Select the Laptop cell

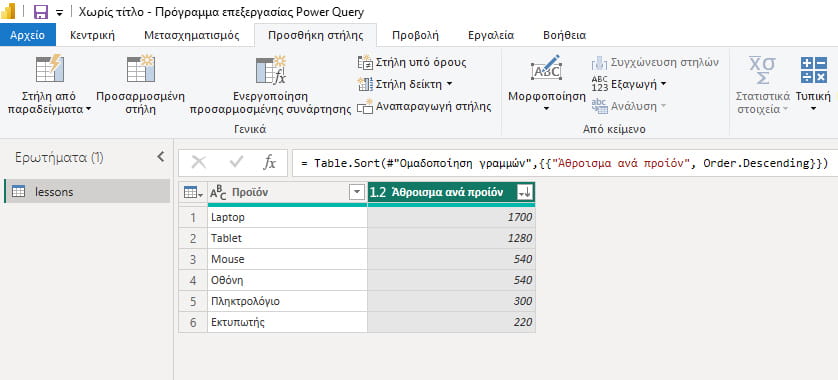tap(288, 218)
